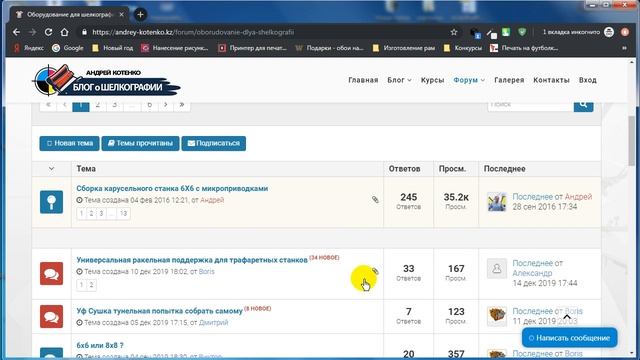Screen dimensions: 640x360
Task: Click avatar in Уф Сушка last-post cell
Action: [497, 316]
